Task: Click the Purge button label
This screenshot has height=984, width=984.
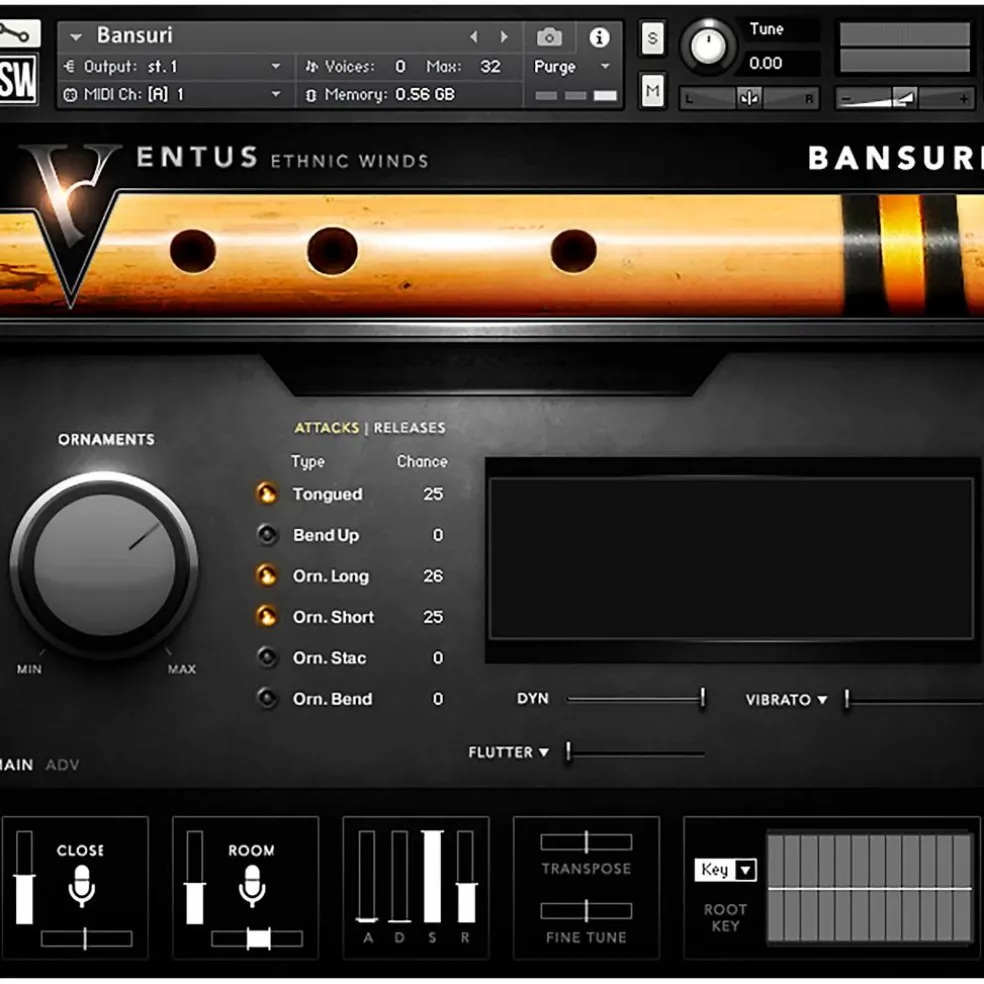Action: (554, 67)
